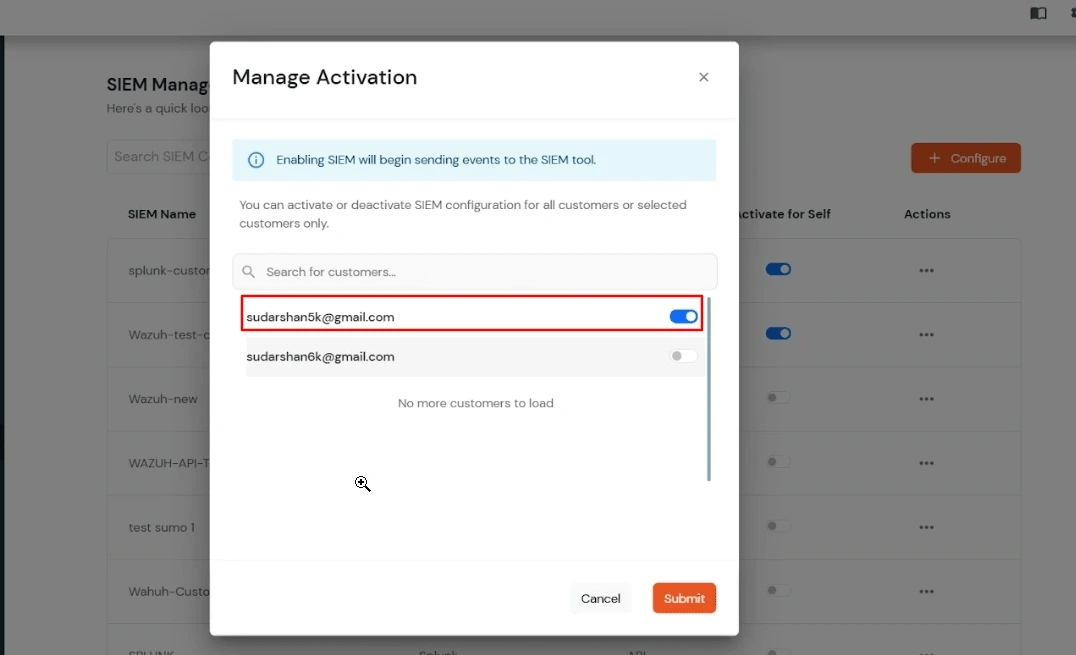
Task: Click the Submit button
Action: tap(684, 598)
